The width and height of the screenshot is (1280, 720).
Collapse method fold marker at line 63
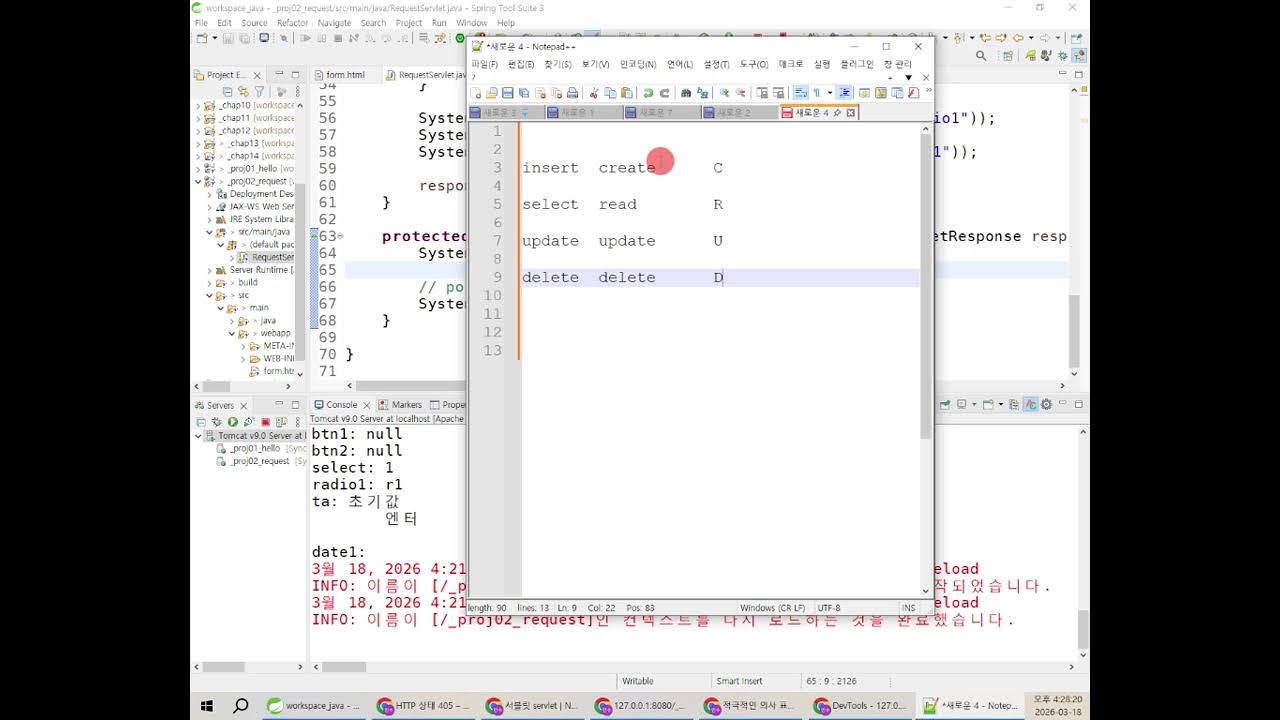(x=340, y=236)
